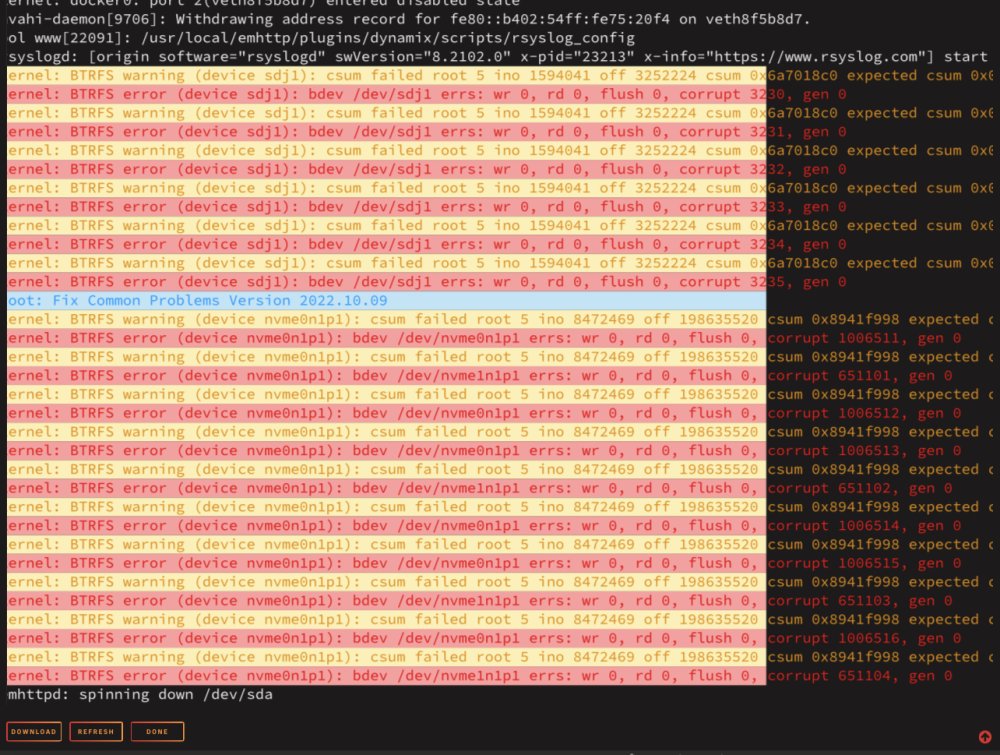Image resolution: width=1000 pixels, height=755 pixels.
Task: Click nvme0n1p1 error line with corrupt 1006512
Action: [x=484, y=413]
